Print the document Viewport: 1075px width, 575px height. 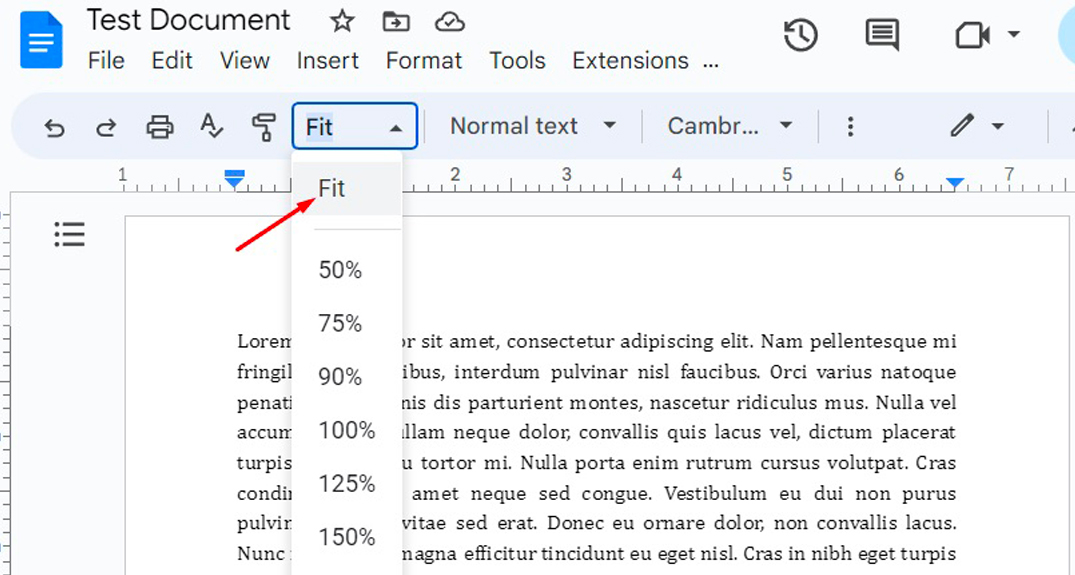160,127
